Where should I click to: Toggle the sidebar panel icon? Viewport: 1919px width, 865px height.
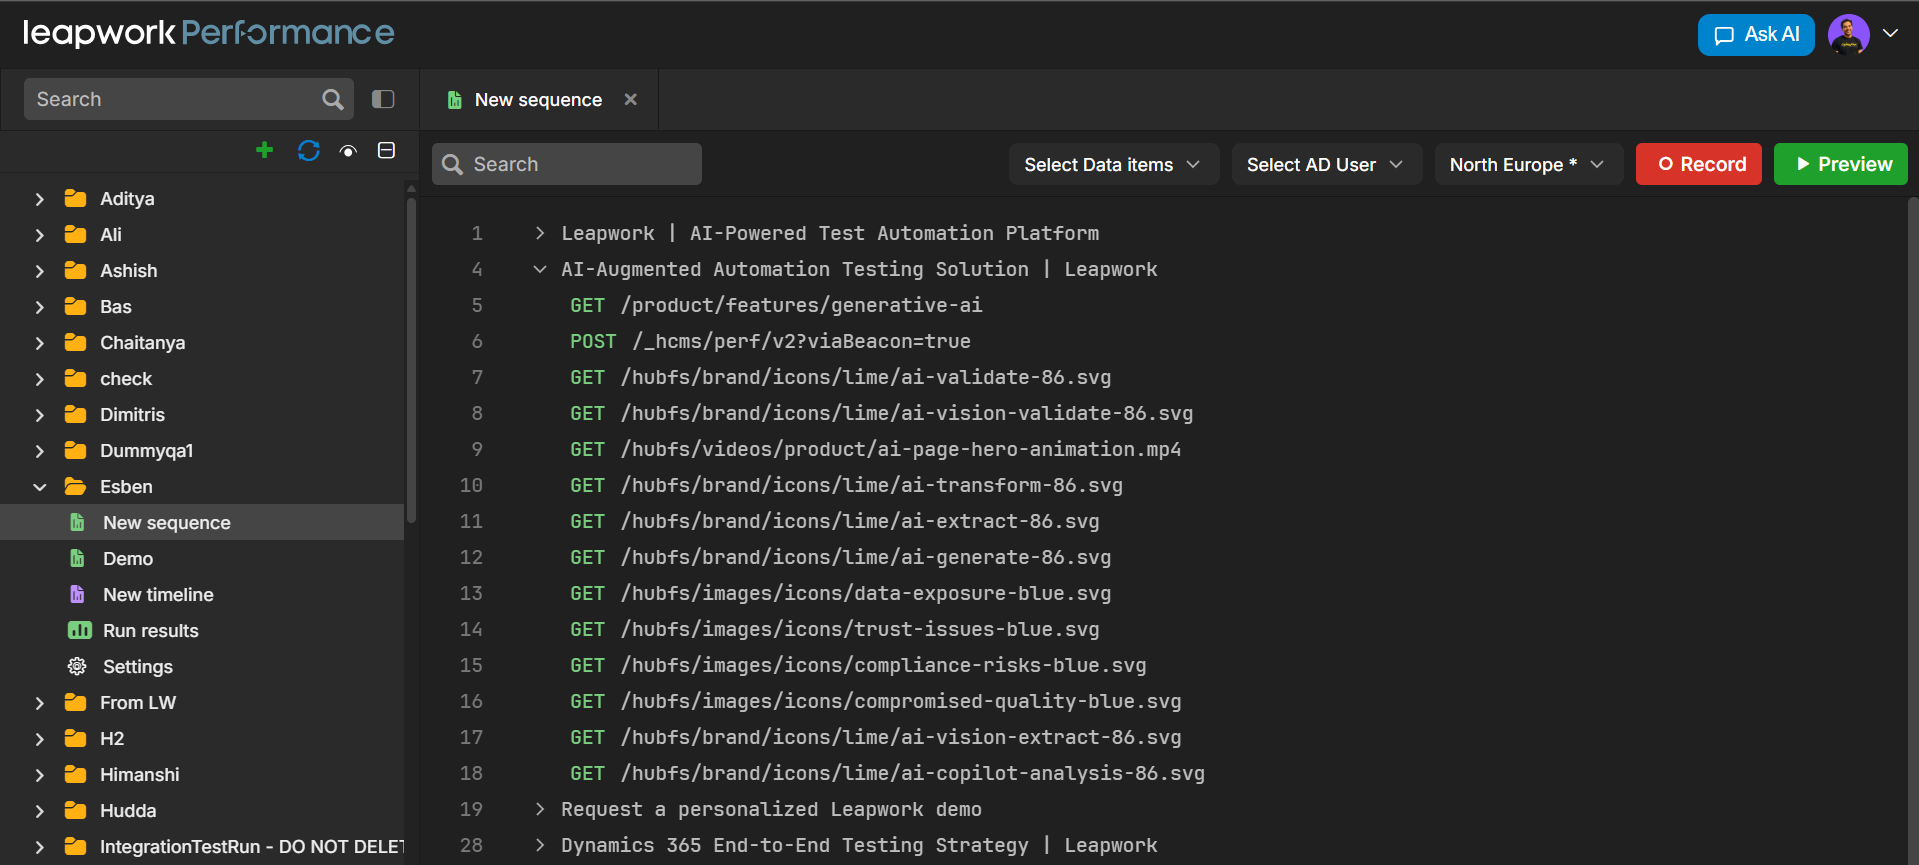coord(383,99)
